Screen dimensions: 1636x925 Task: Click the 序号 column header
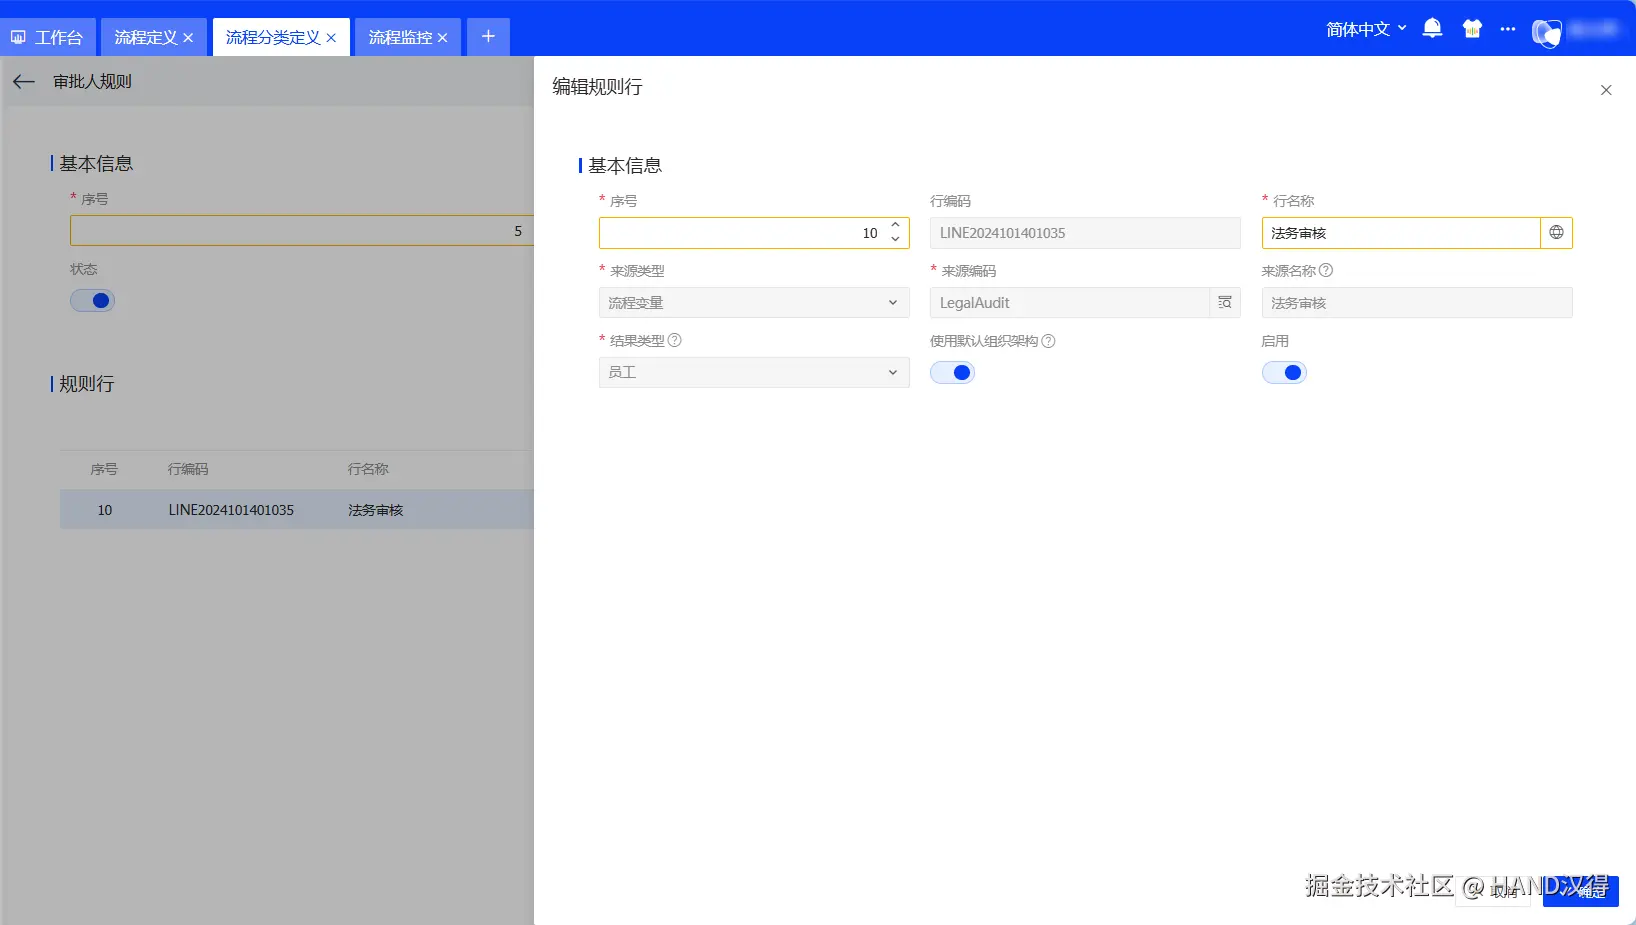(x=104, y=469)
